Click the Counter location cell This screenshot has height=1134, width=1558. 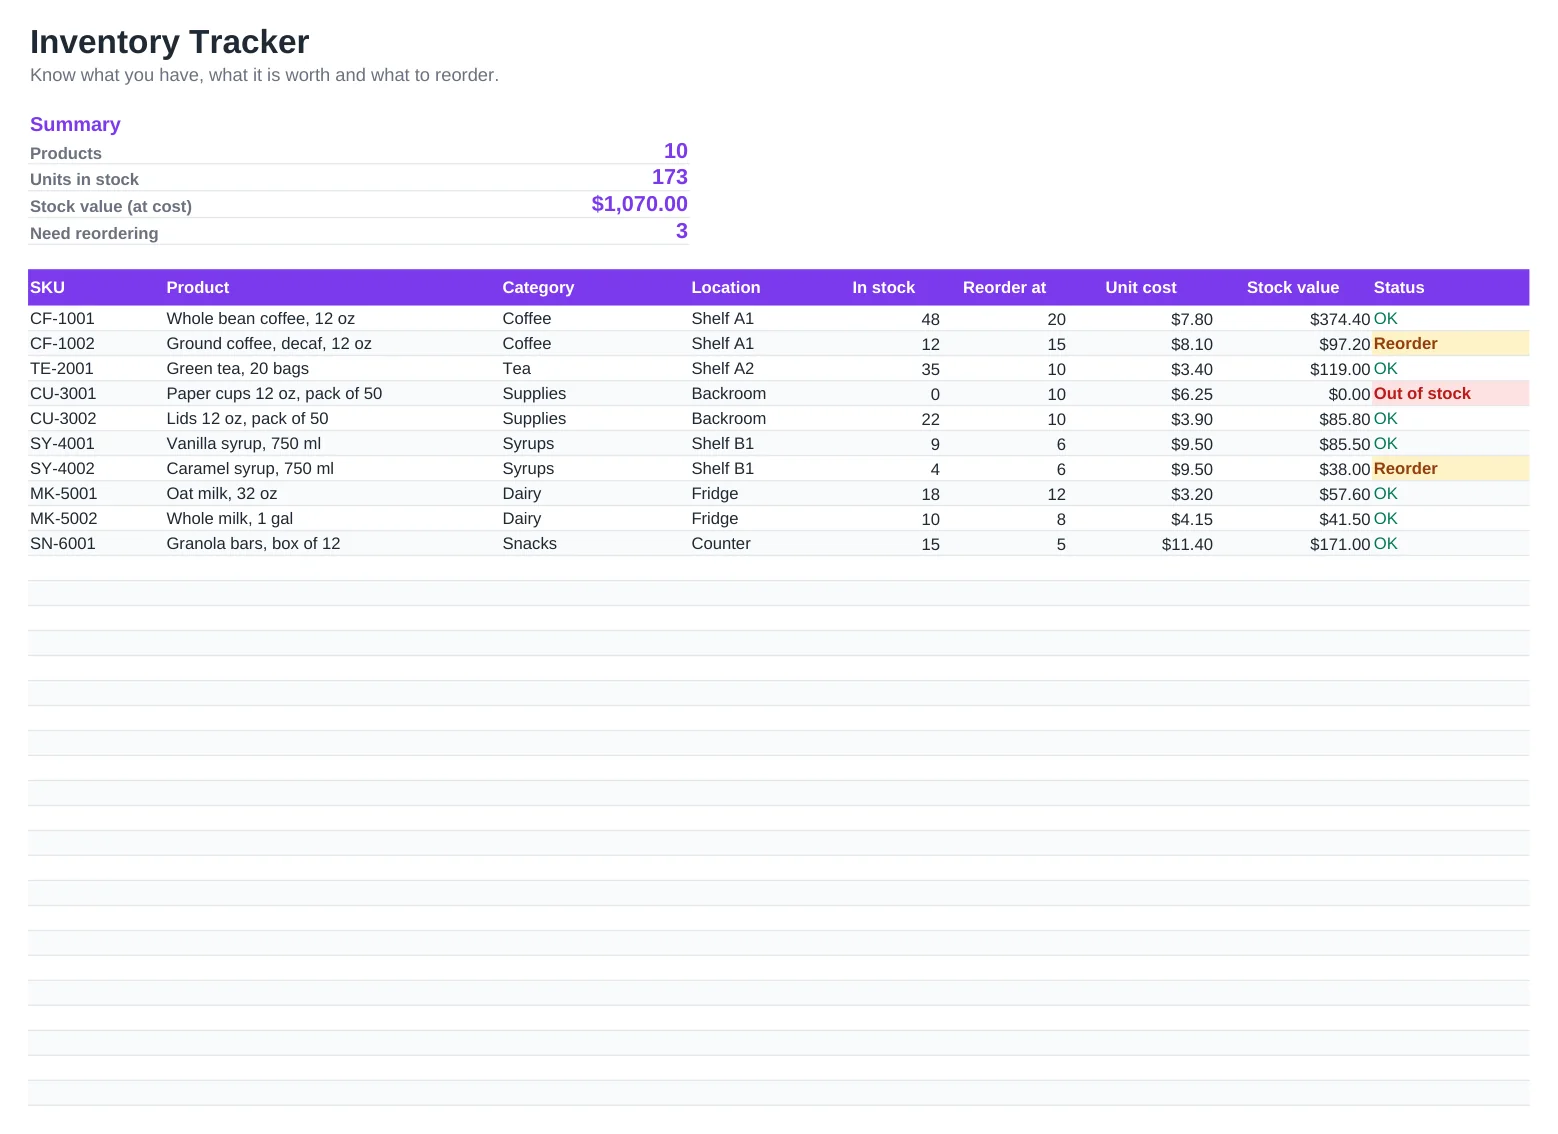tap(721, 543)
